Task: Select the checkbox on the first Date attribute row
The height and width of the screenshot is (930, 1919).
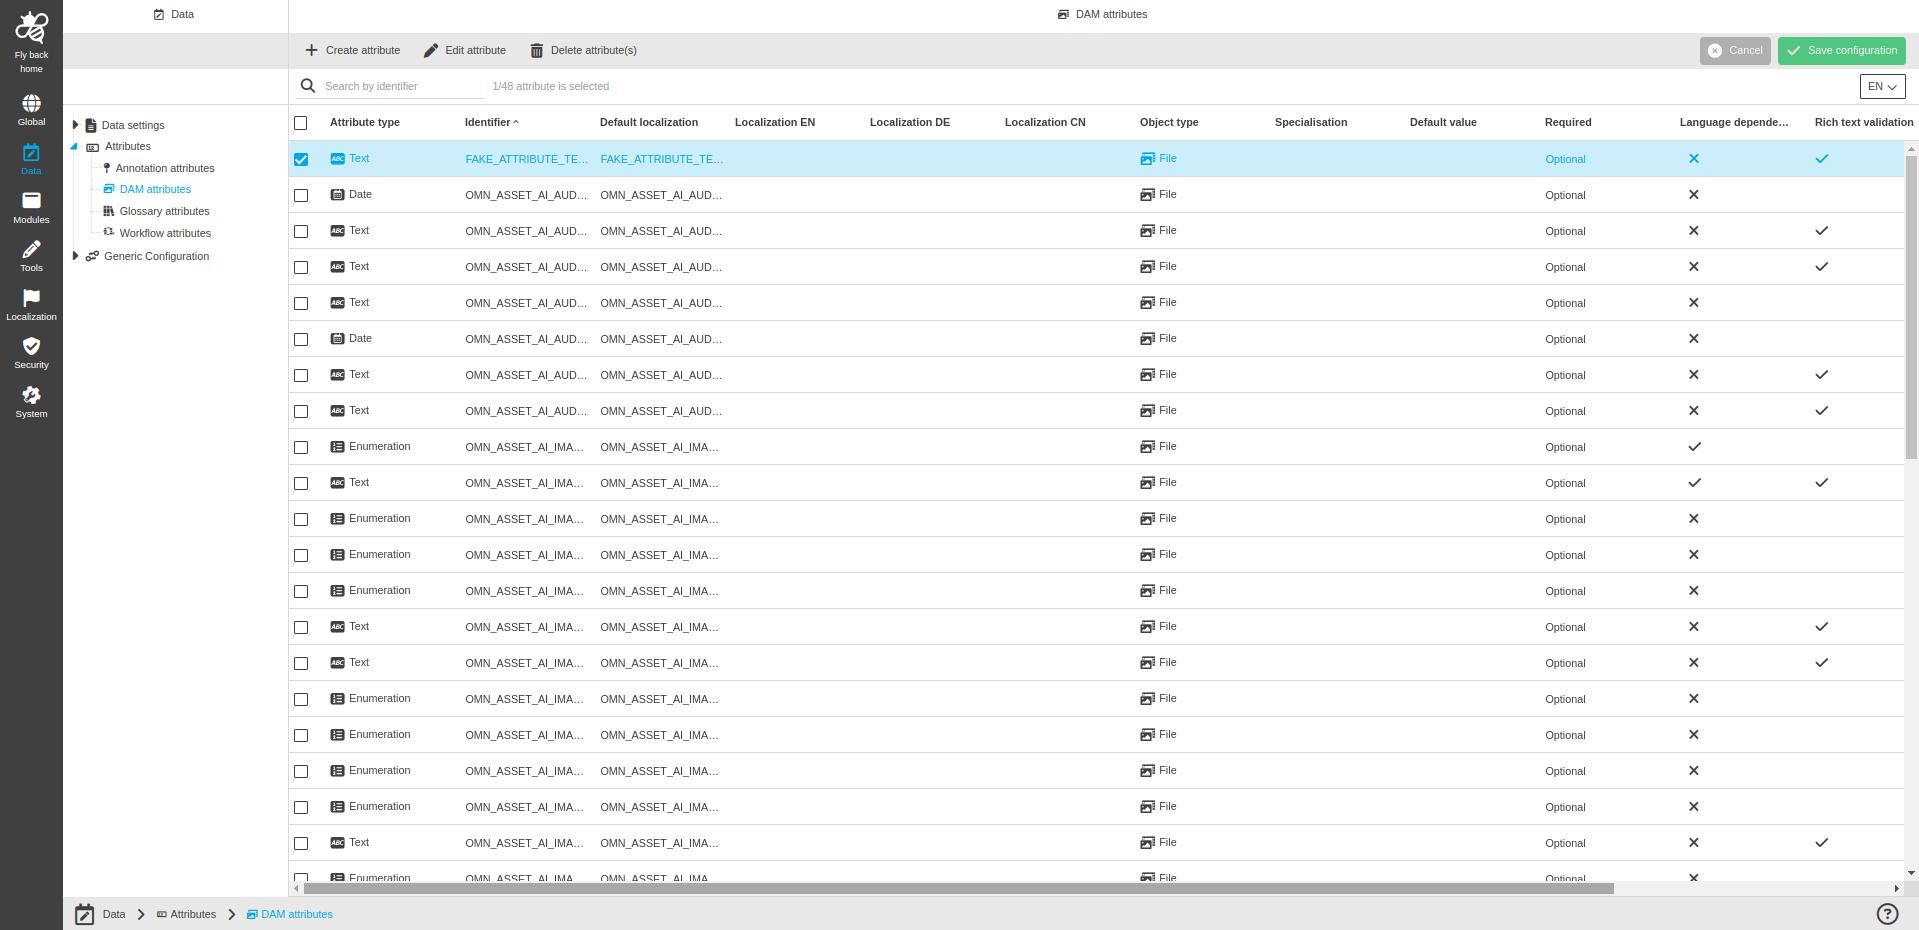Action: 301,195
